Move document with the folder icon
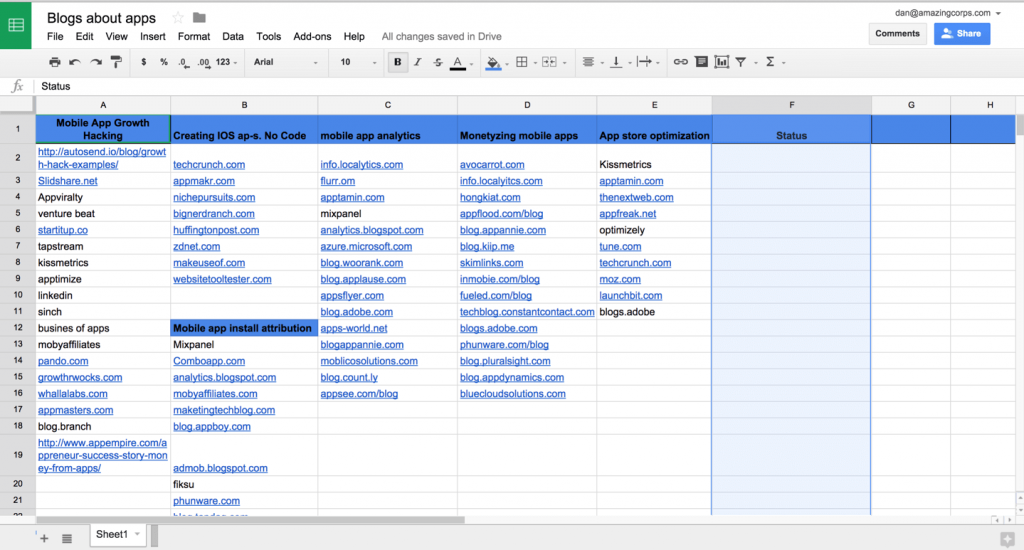 click(x=199, y=18)
